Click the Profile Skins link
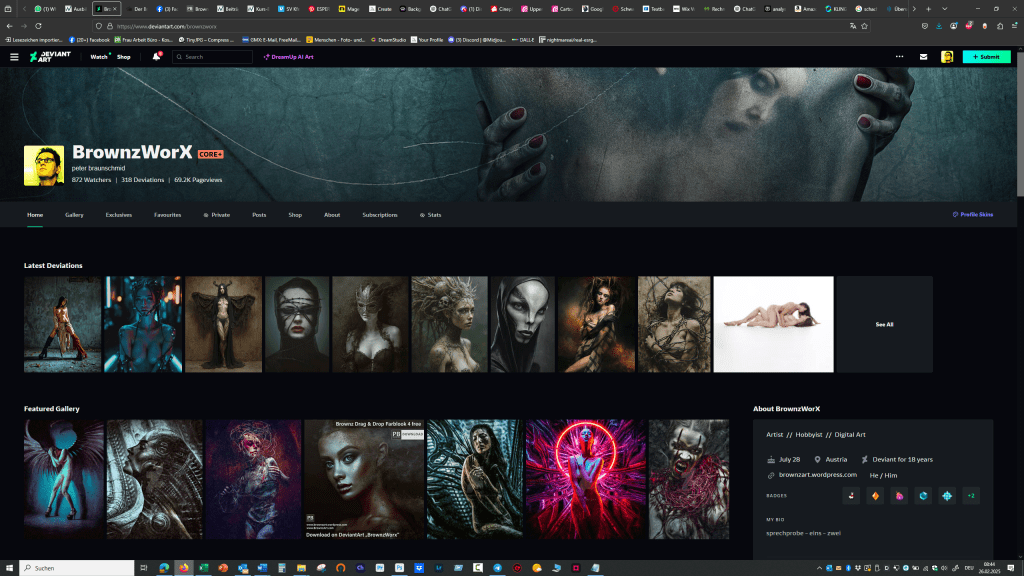 (973, 215)
